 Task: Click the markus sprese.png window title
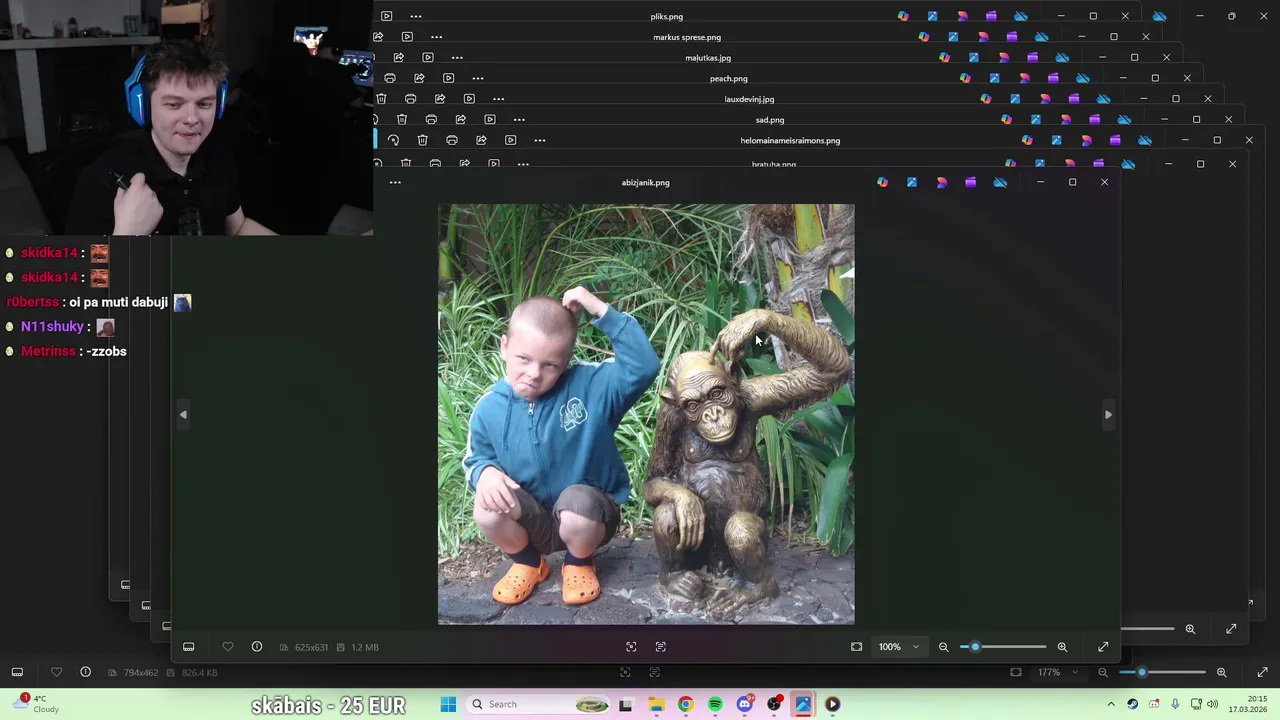(x=687, y=37)
